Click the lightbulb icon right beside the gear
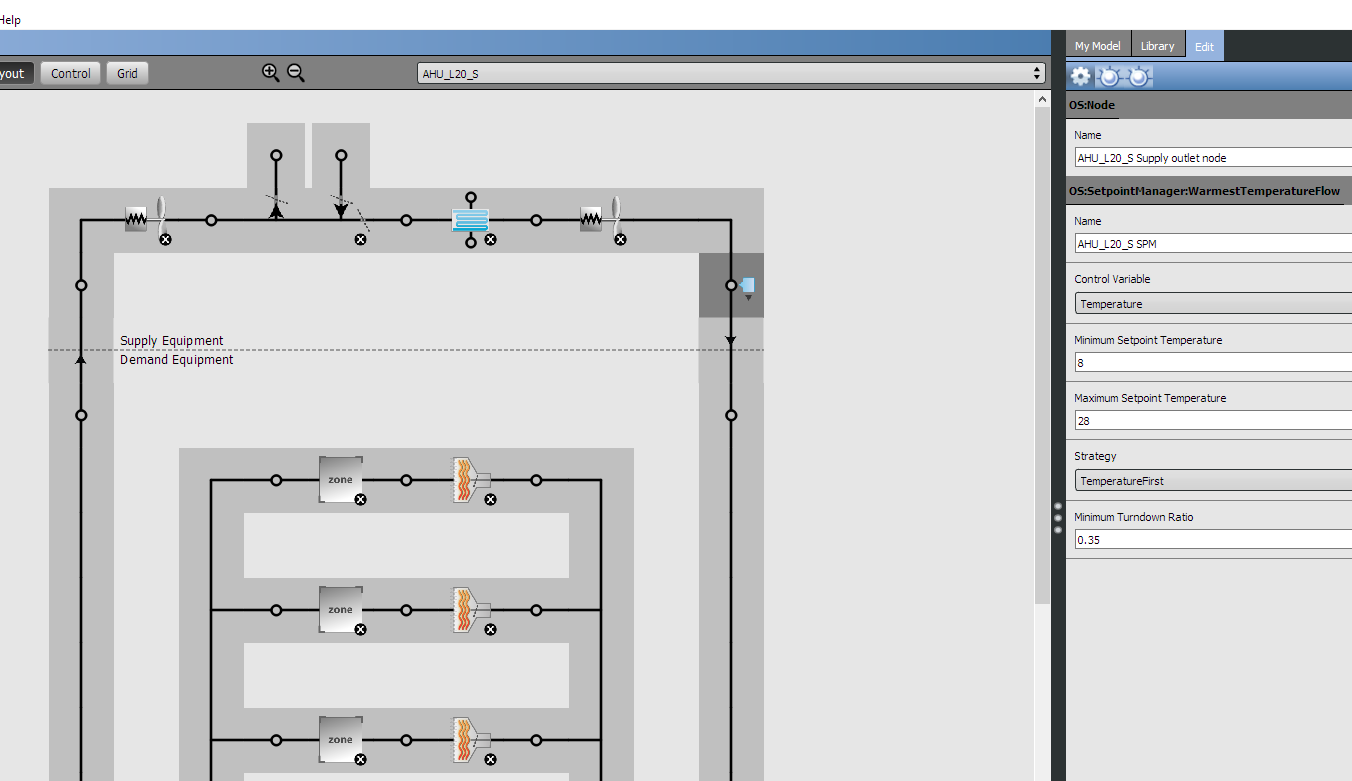 click(1109, 76)
